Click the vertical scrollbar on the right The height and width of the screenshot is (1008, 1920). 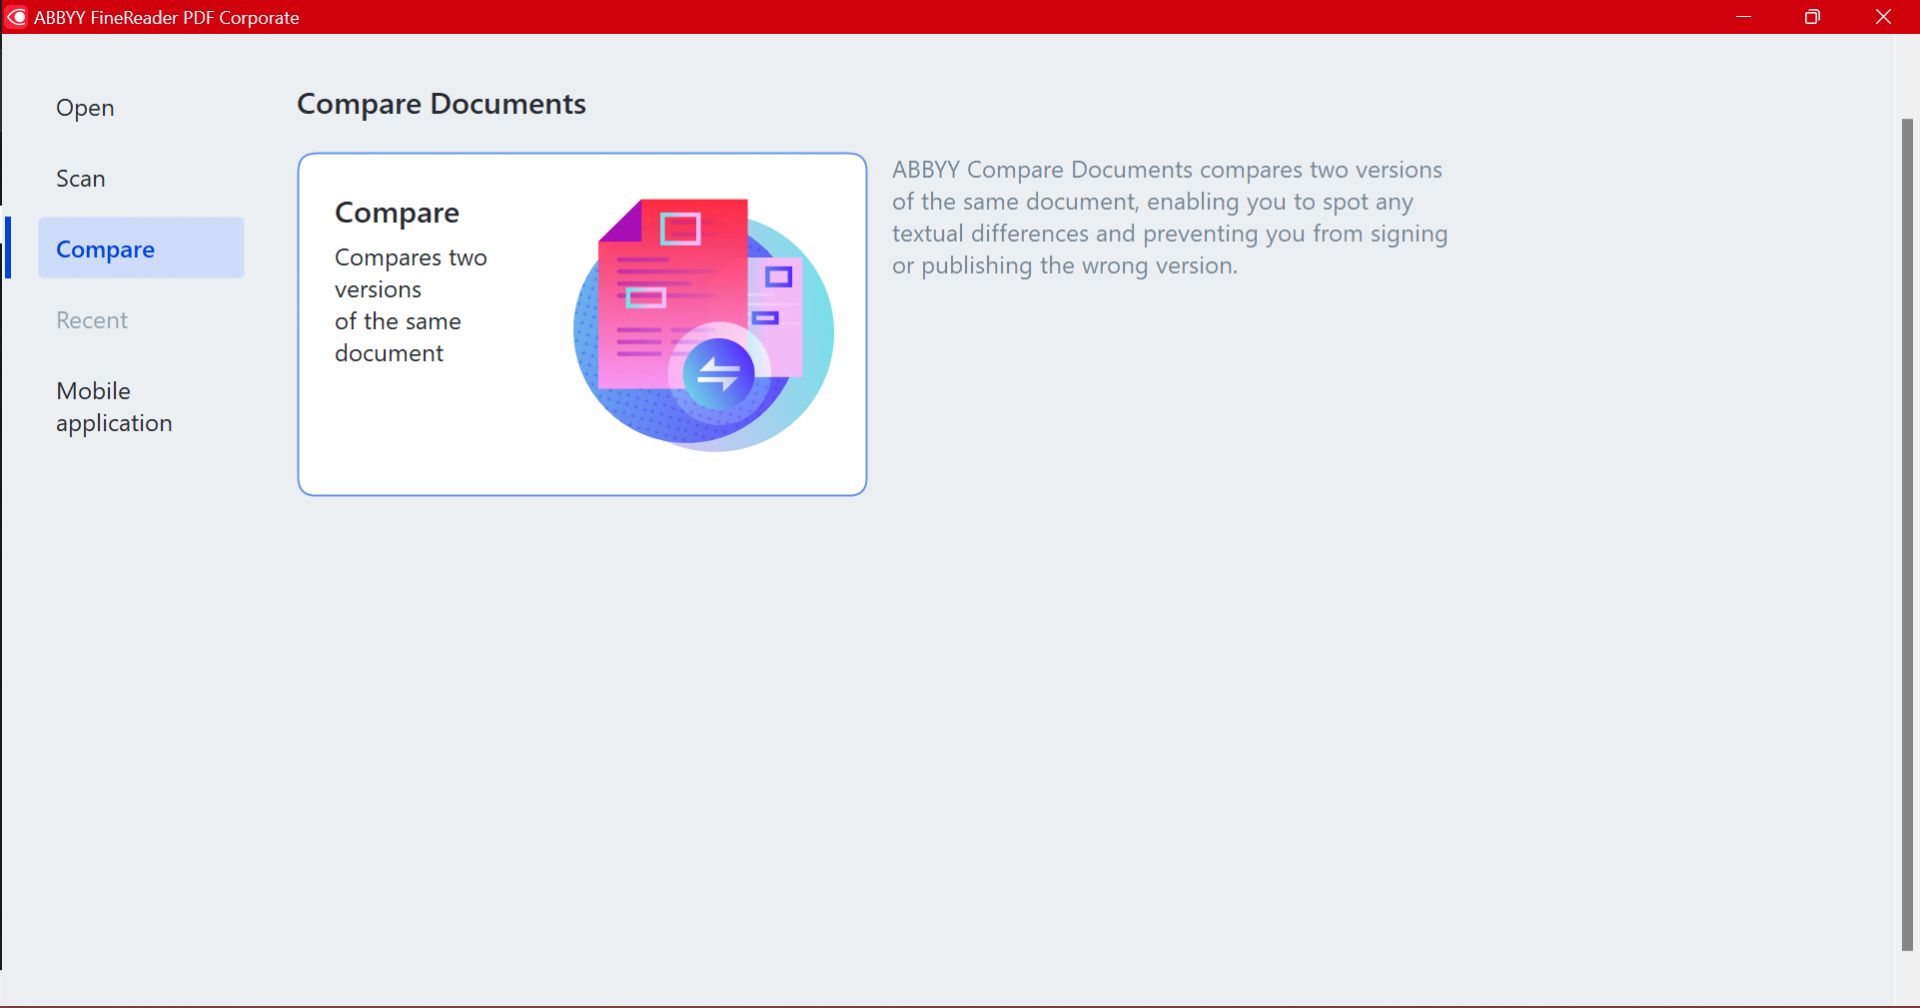point(1907,534)
